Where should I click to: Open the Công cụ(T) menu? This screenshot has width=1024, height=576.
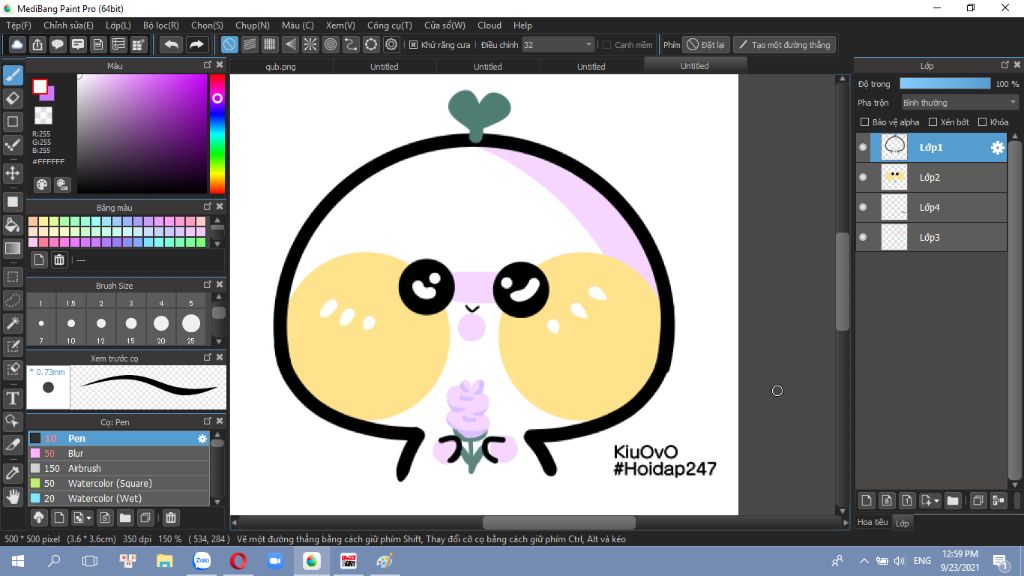[390, 25]
